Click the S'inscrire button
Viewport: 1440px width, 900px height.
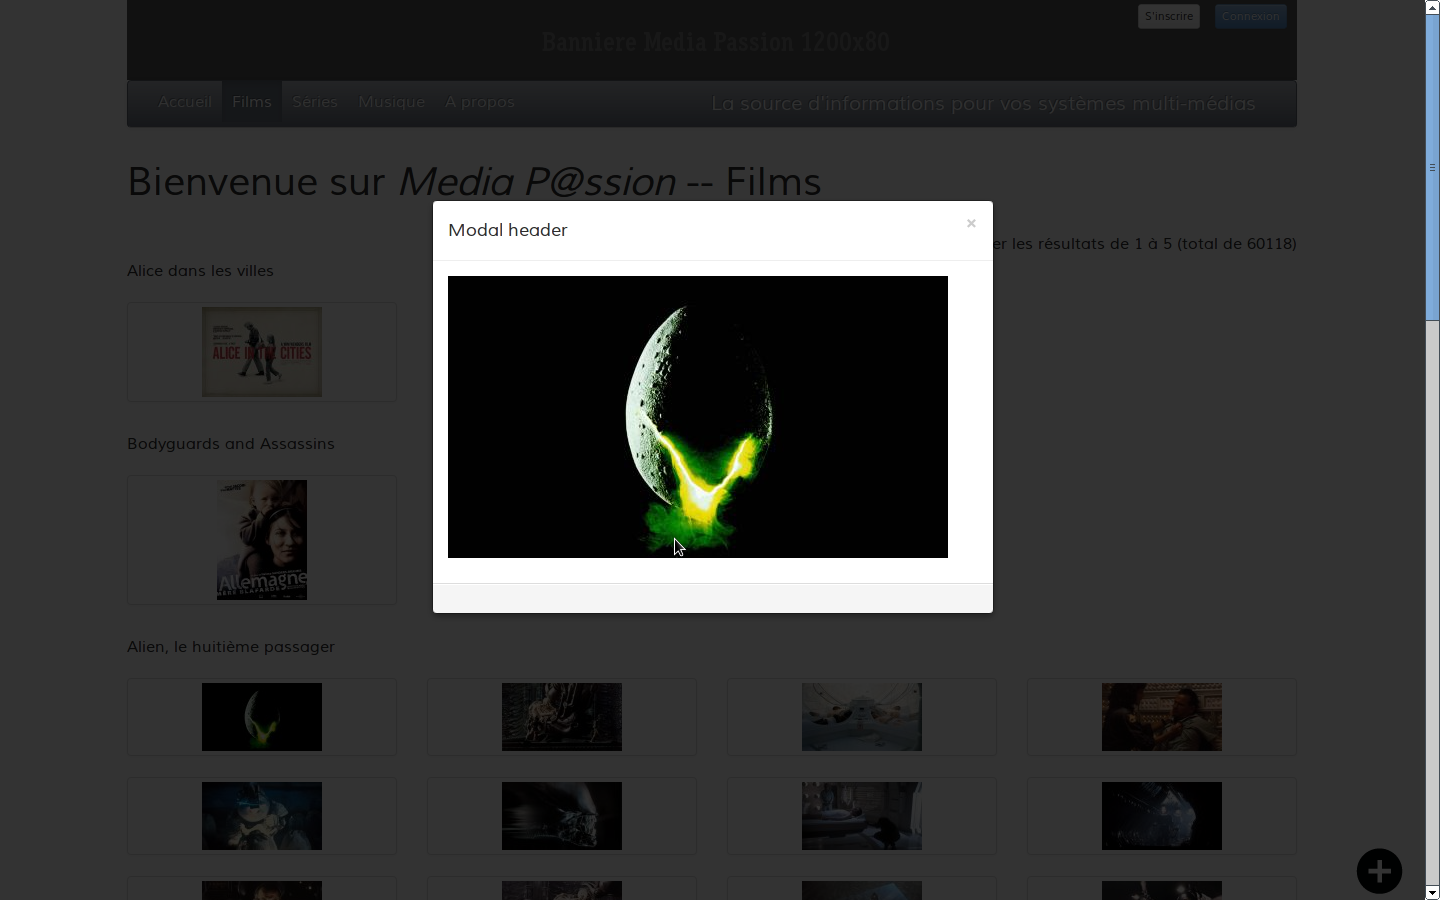pyautogui.click(x=1168, y=16)
